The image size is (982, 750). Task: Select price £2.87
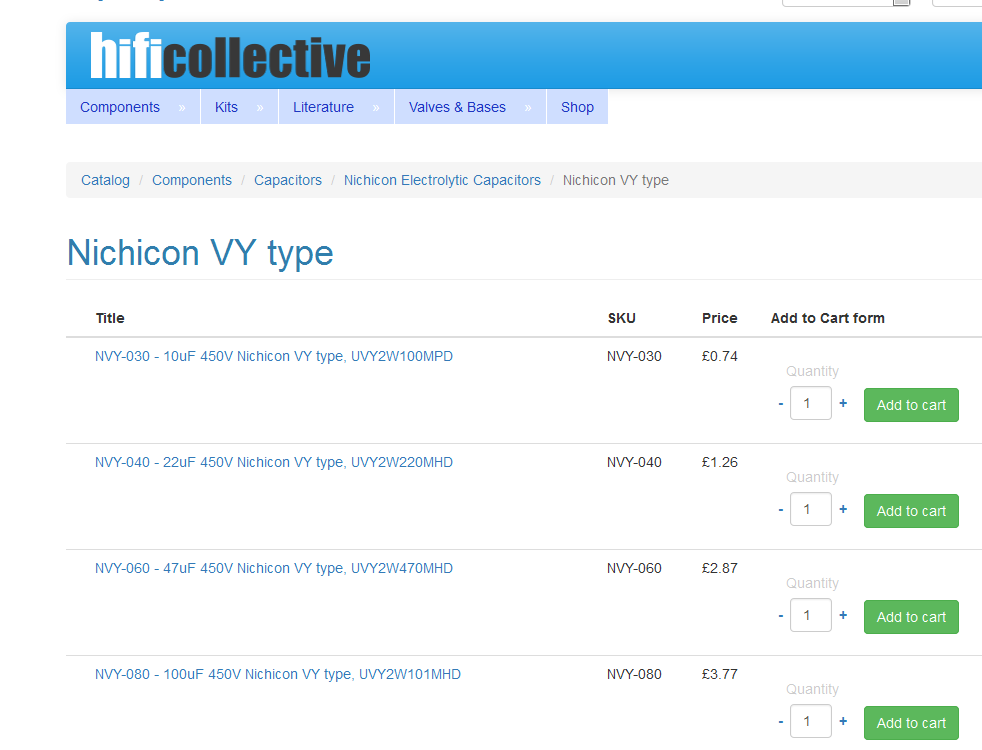click(x=720, y=568)
